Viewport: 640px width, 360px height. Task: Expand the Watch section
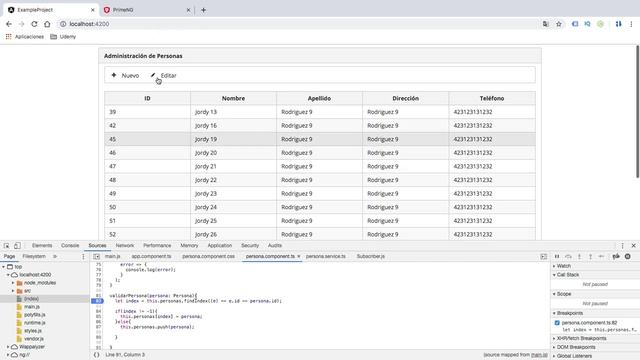click(563, 266)
